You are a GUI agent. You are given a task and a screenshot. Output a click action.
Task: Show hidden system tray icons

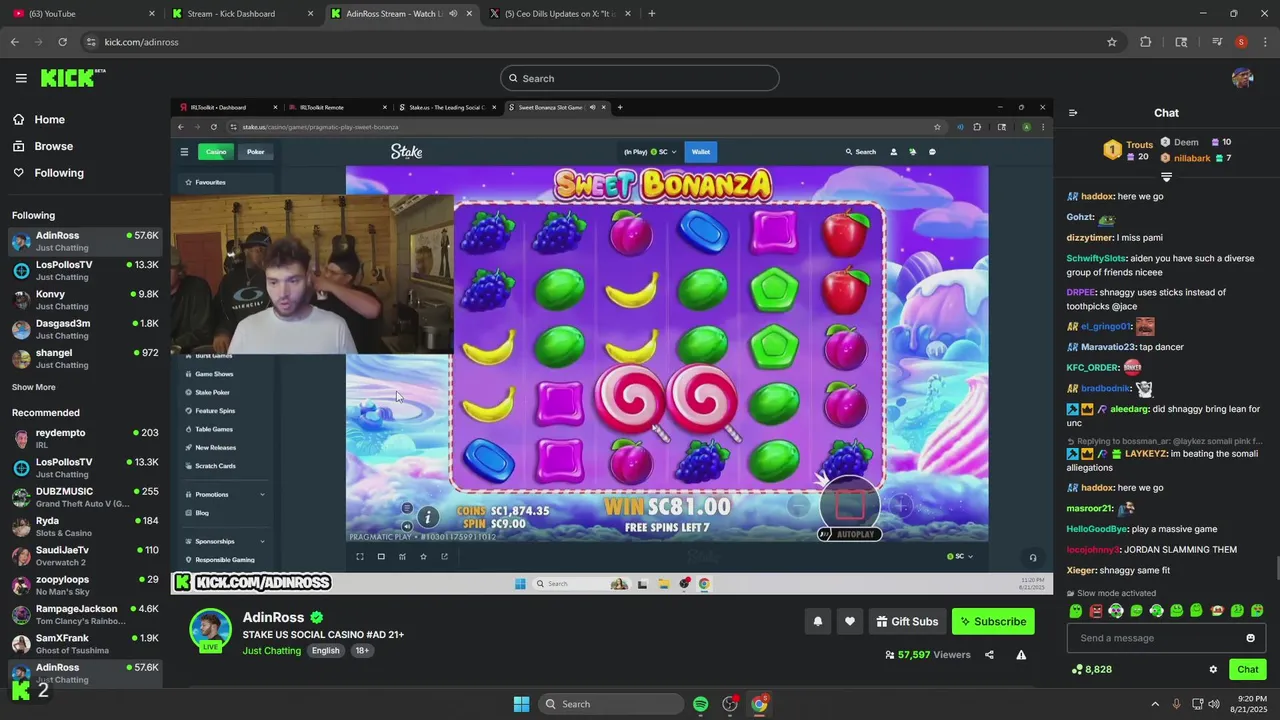pyautogui.click(x=1155, y=704)
